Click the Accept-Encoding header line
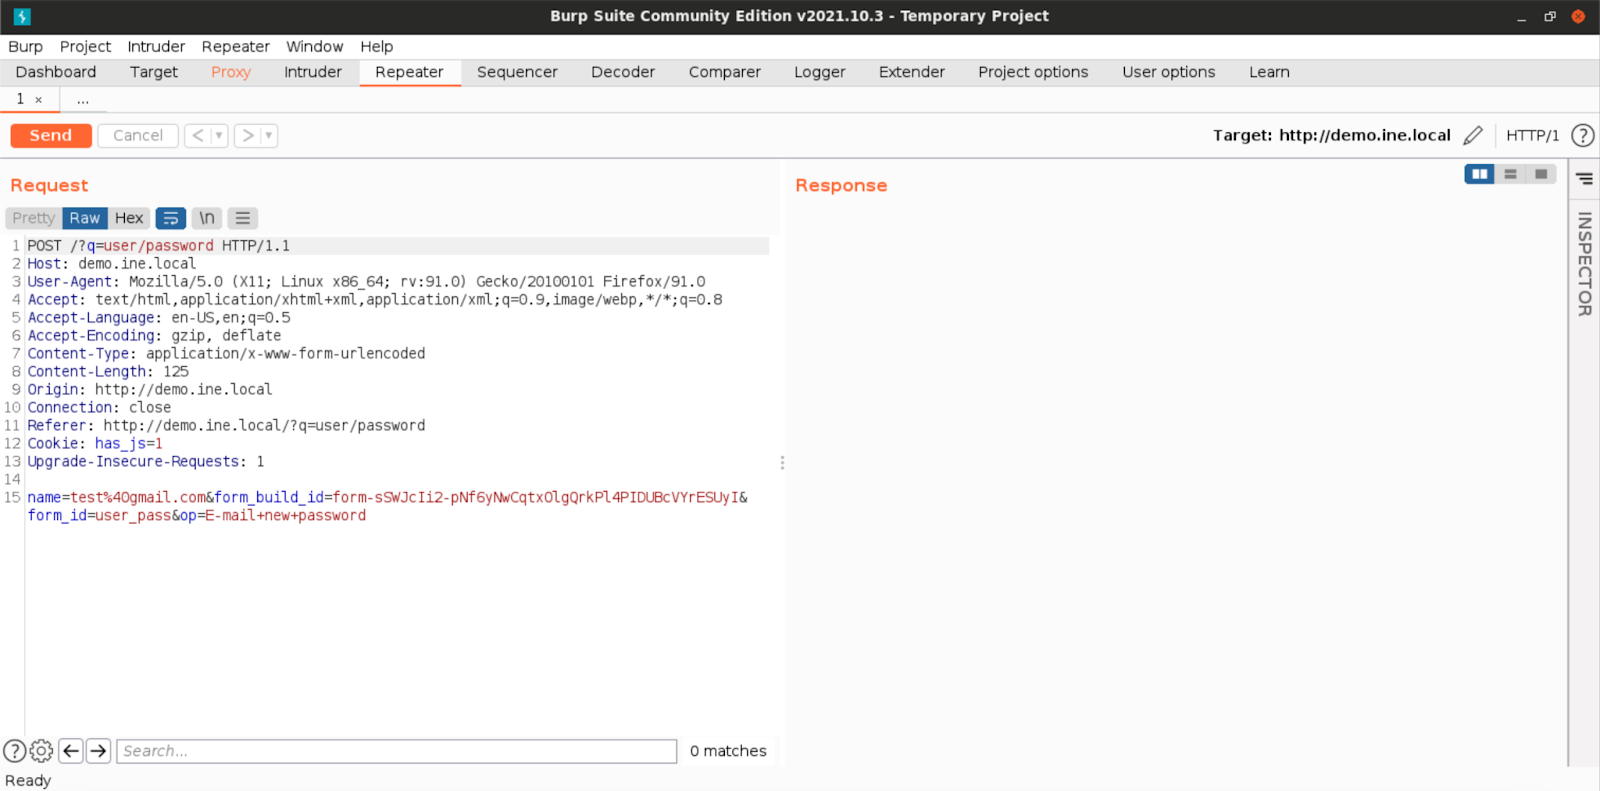 point(154,336)
